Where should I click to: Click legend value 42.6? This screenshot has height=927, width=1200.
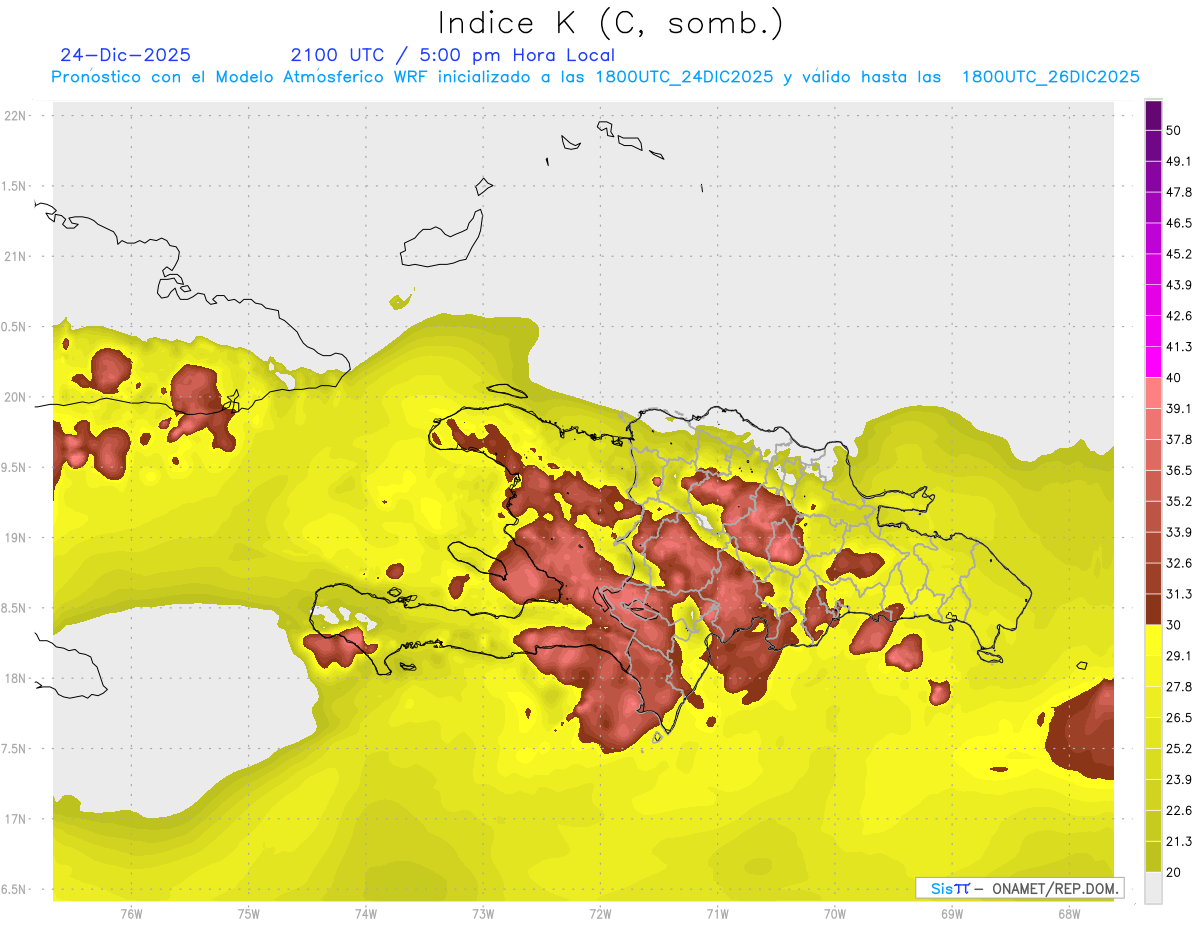[x=1179, y=316]
